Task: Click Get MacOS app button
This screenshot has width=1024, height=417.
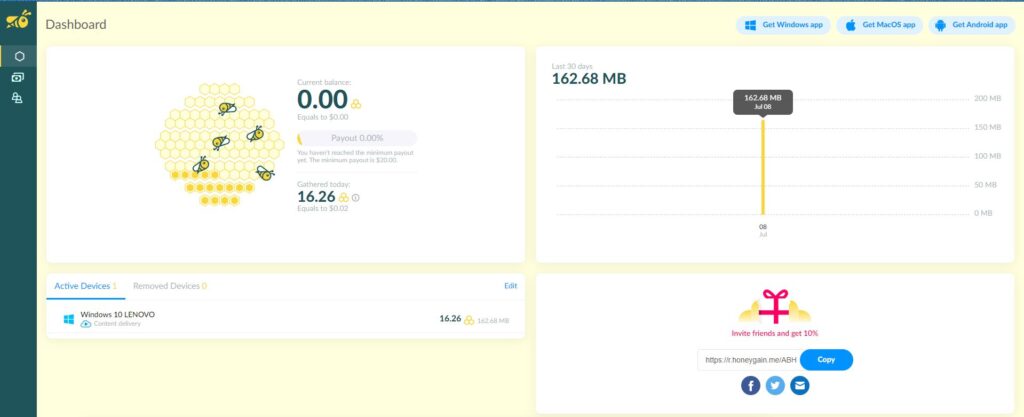Action: coord(879,25)
